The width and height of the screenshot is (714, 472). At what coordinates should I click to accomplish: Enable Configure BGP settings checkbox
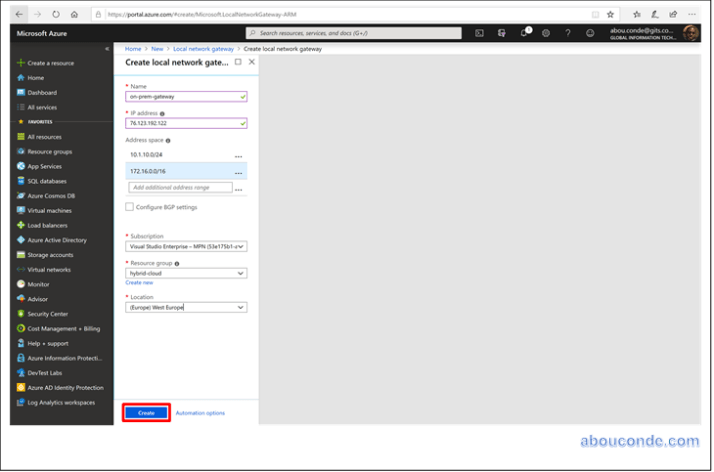click(130, 207)
